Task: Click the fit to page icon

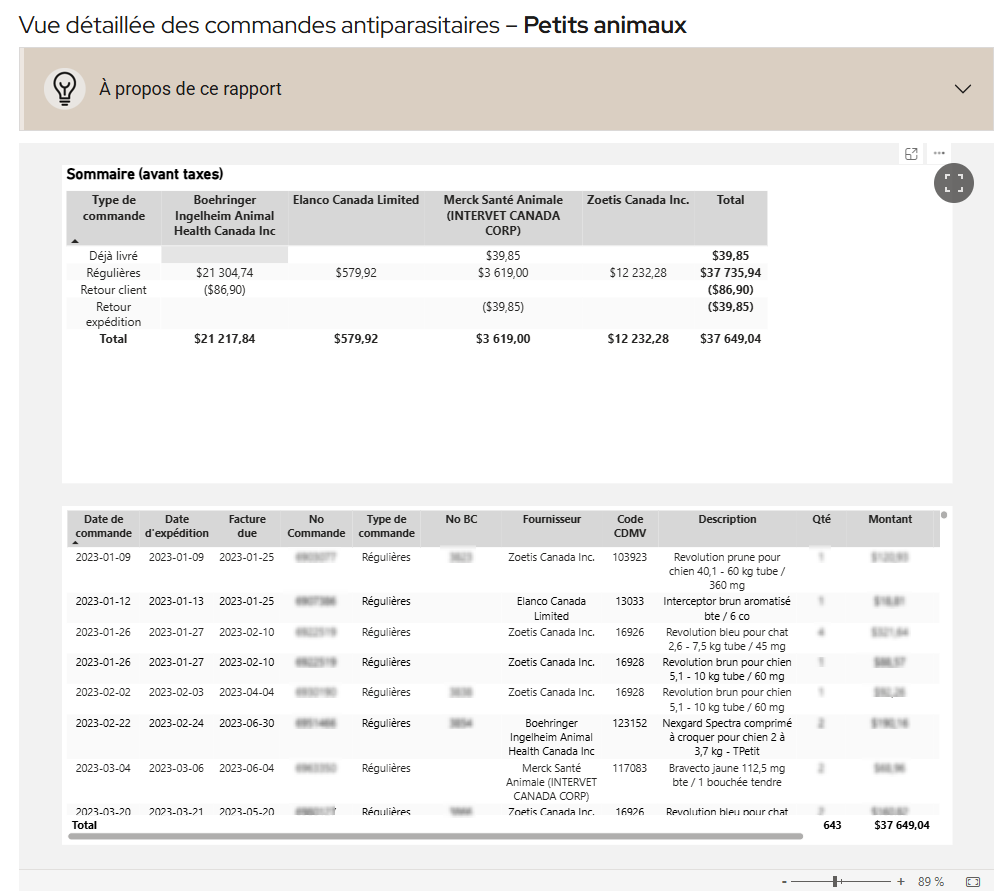Action: pyautogui.click(x=972, y=881)
